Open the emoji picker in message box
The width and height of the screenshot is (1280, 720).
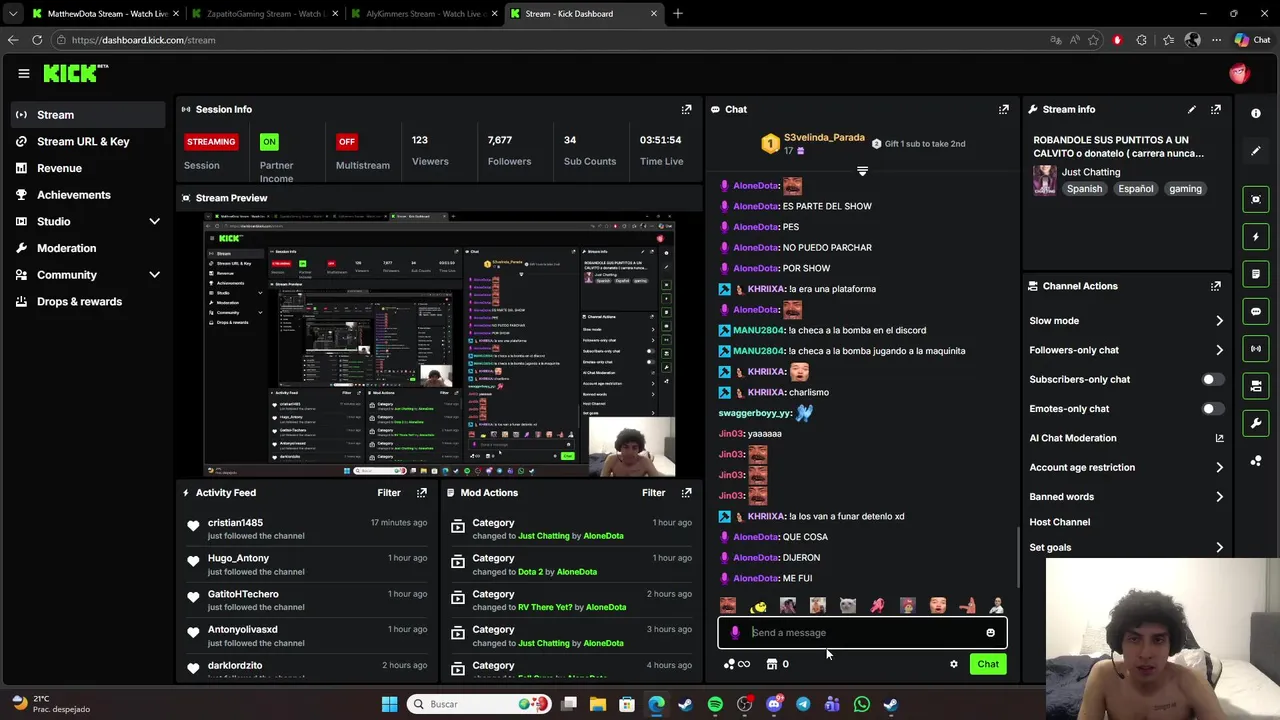pos(990,632)
